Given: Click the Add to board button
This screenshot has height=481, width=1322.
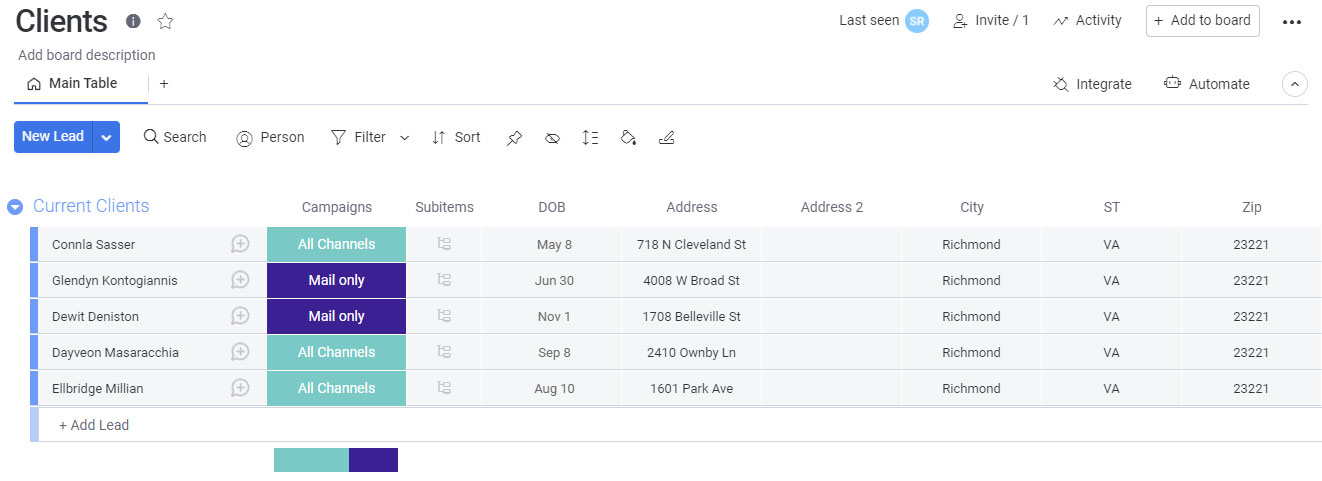Looking at the screenshot, I should click(x=1202, y=21).
